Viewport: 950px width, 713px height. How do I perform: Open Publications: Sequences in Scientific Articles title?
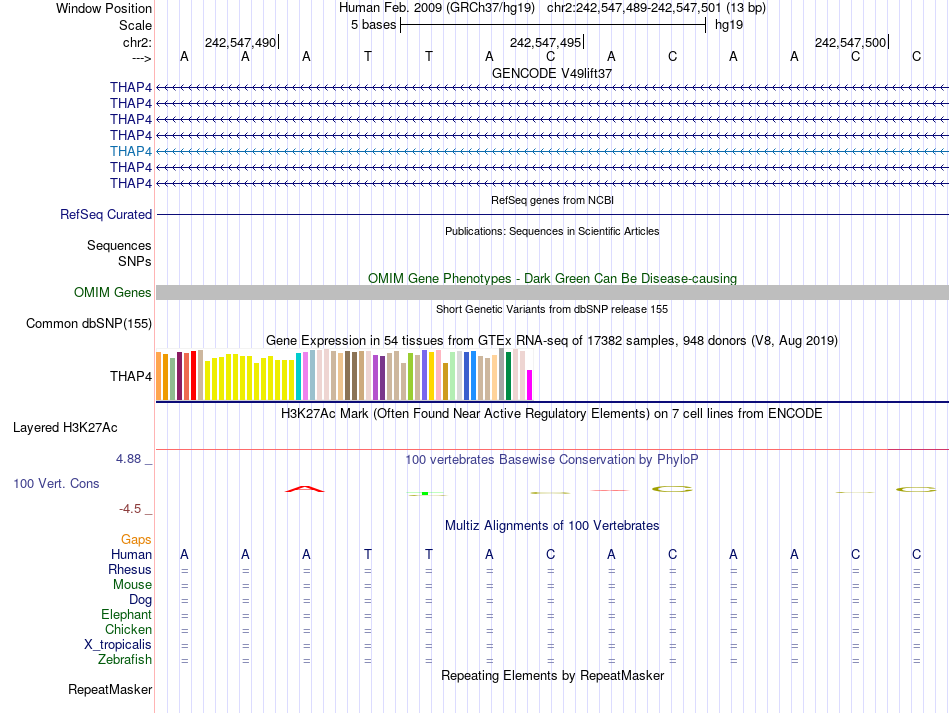[552, 231]
